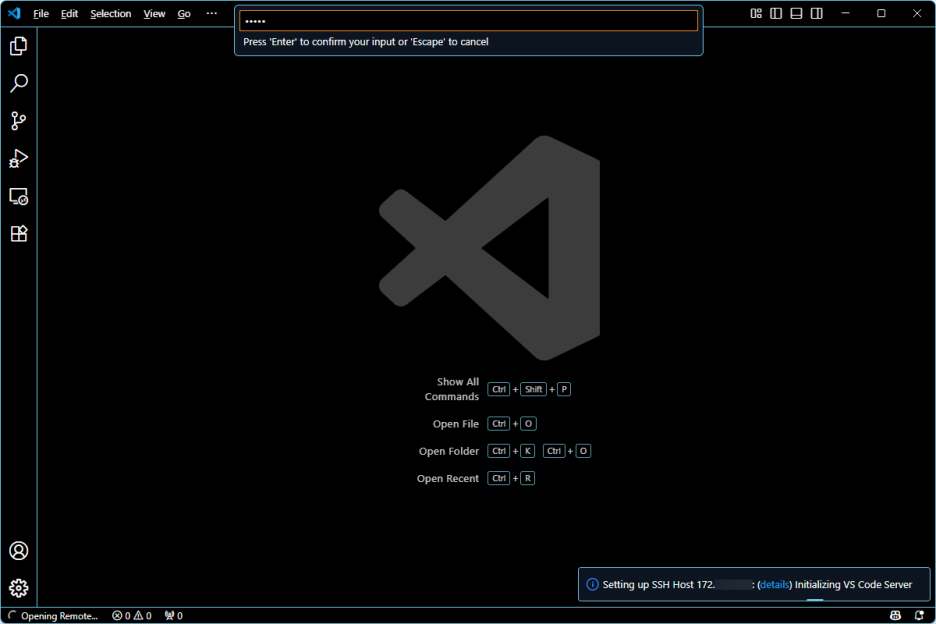
Task: Focus the password input field
Action: tap(468, 20)
